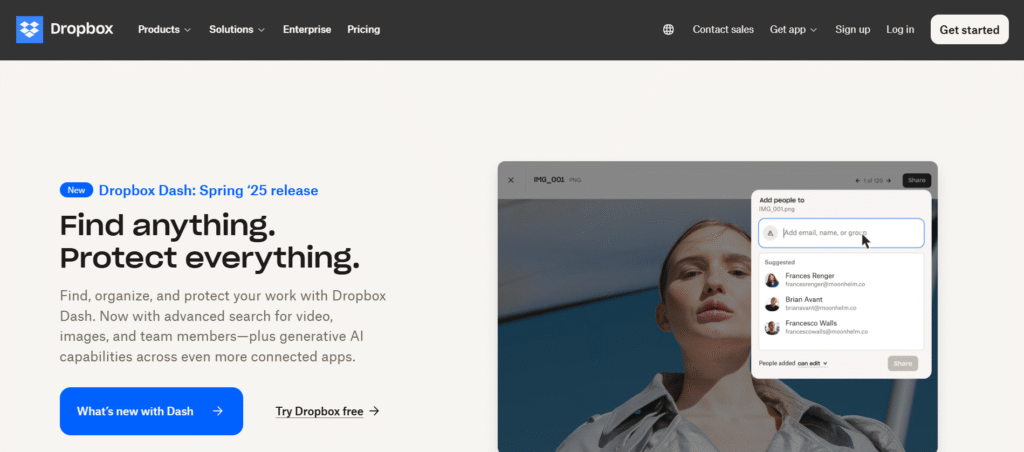Click the New badge beside Dropbox Dash
Screen dimensions: 1024x452
click(x=76, y=190)
